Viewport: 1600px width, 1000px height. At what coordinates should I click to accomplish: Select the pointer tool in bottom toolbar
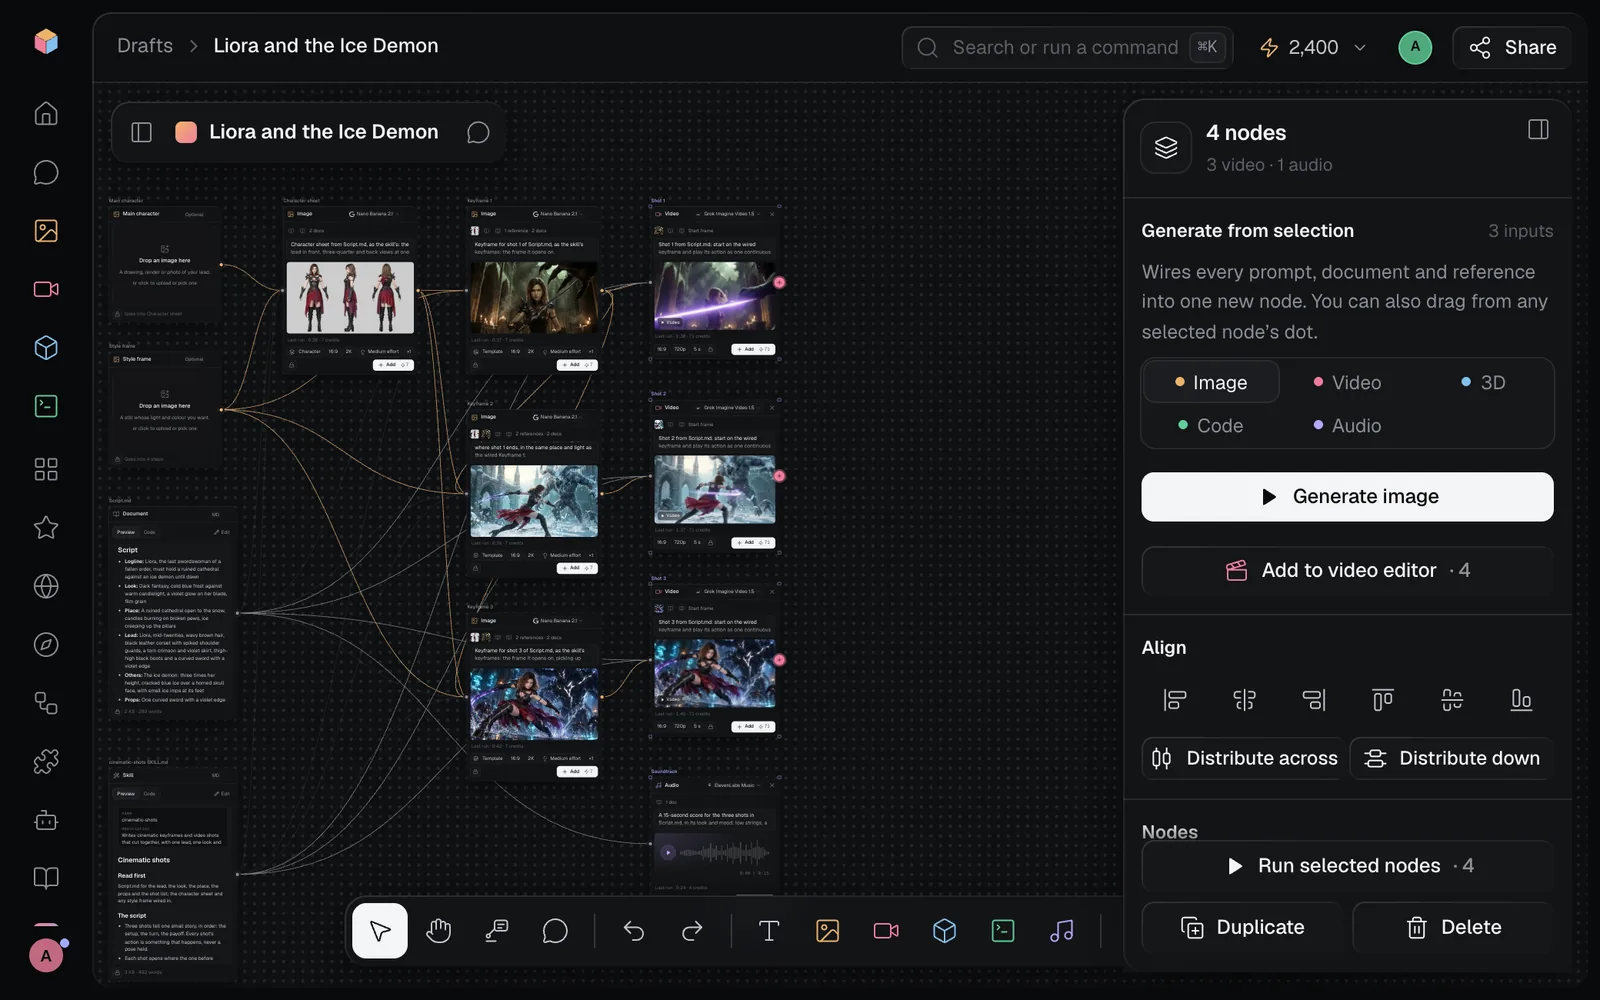coord(380,931)
